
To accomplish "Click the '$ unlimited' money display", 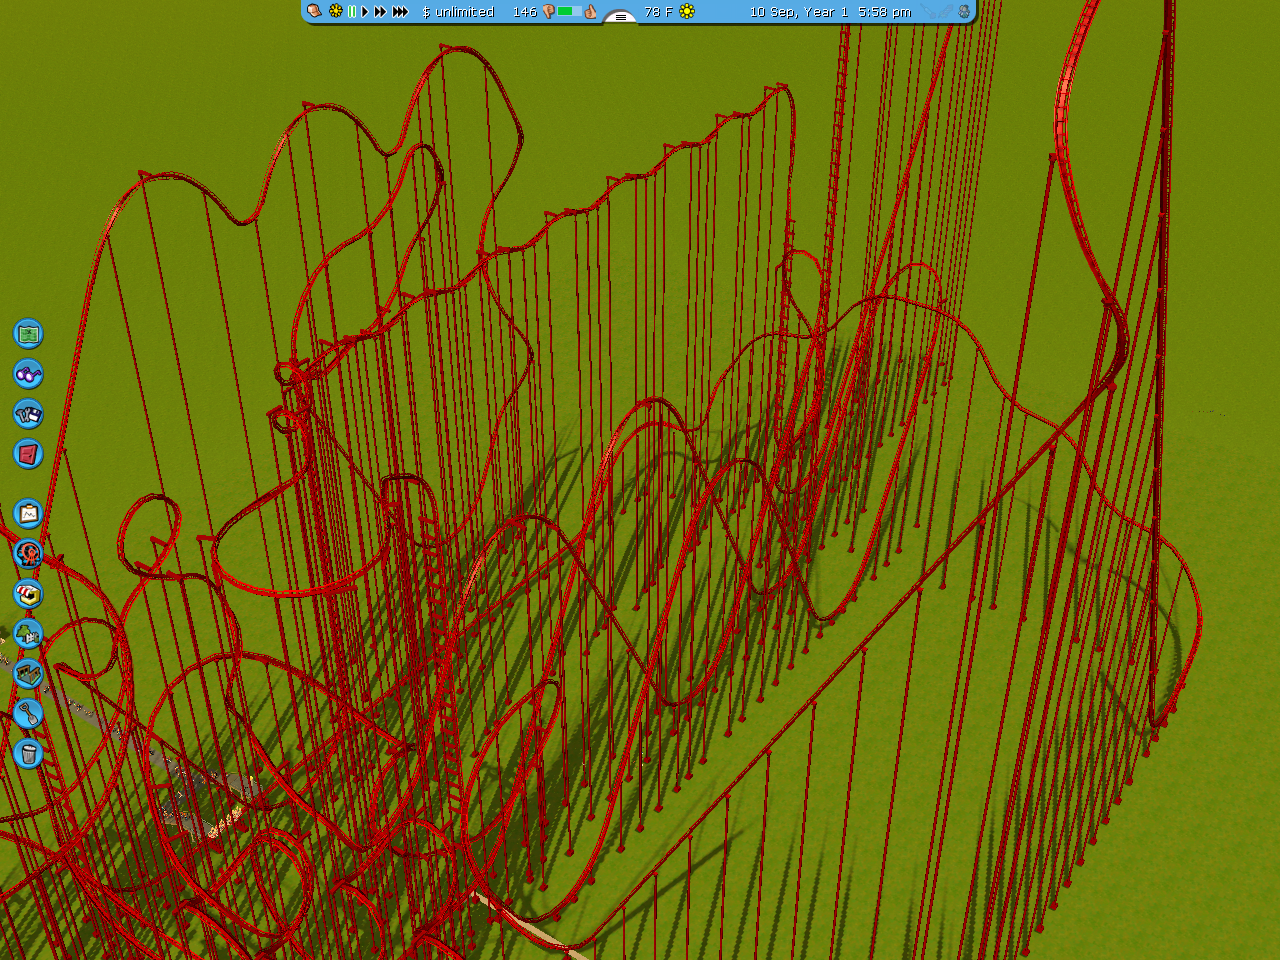I will point(458,12).
